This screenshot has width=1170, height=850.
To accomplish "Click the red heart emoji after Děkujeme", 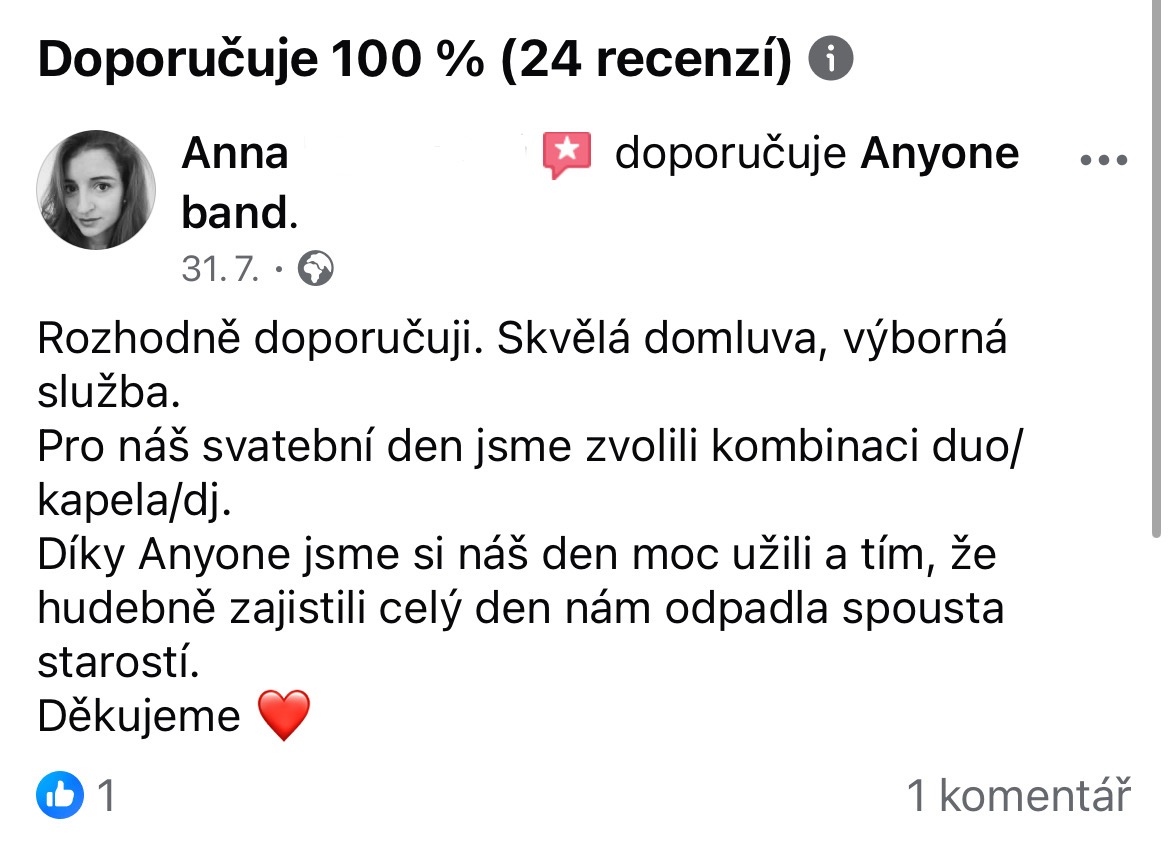I will coord(284,716).
